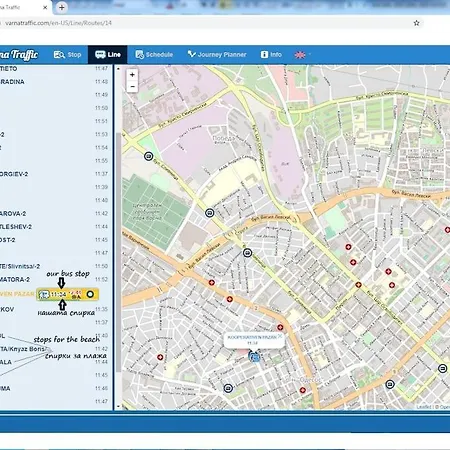Click the 11:55 time entry
Image resolution: width=450 pixels, height=450 pixels.
(101, 161)
